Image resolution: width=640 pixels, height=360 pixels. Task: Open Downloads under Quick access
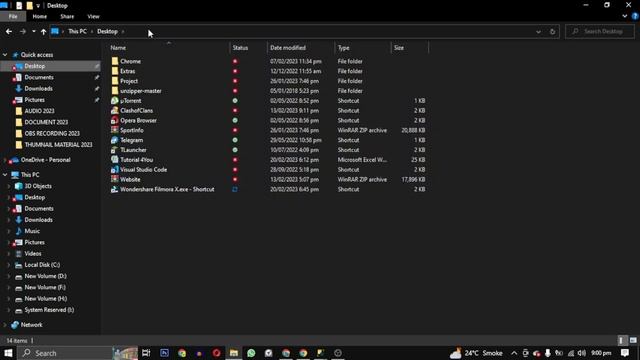click(x=38, y=89)
